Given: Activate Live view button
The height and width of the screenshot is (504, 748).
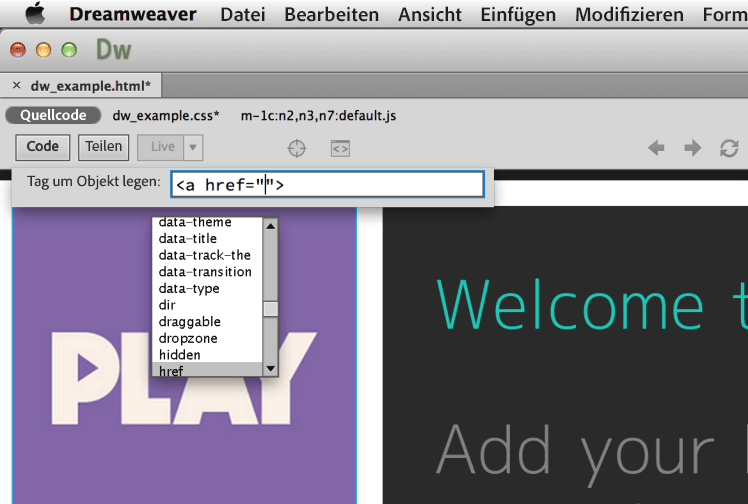Looking at the screenshot, I should click(161, 147).
